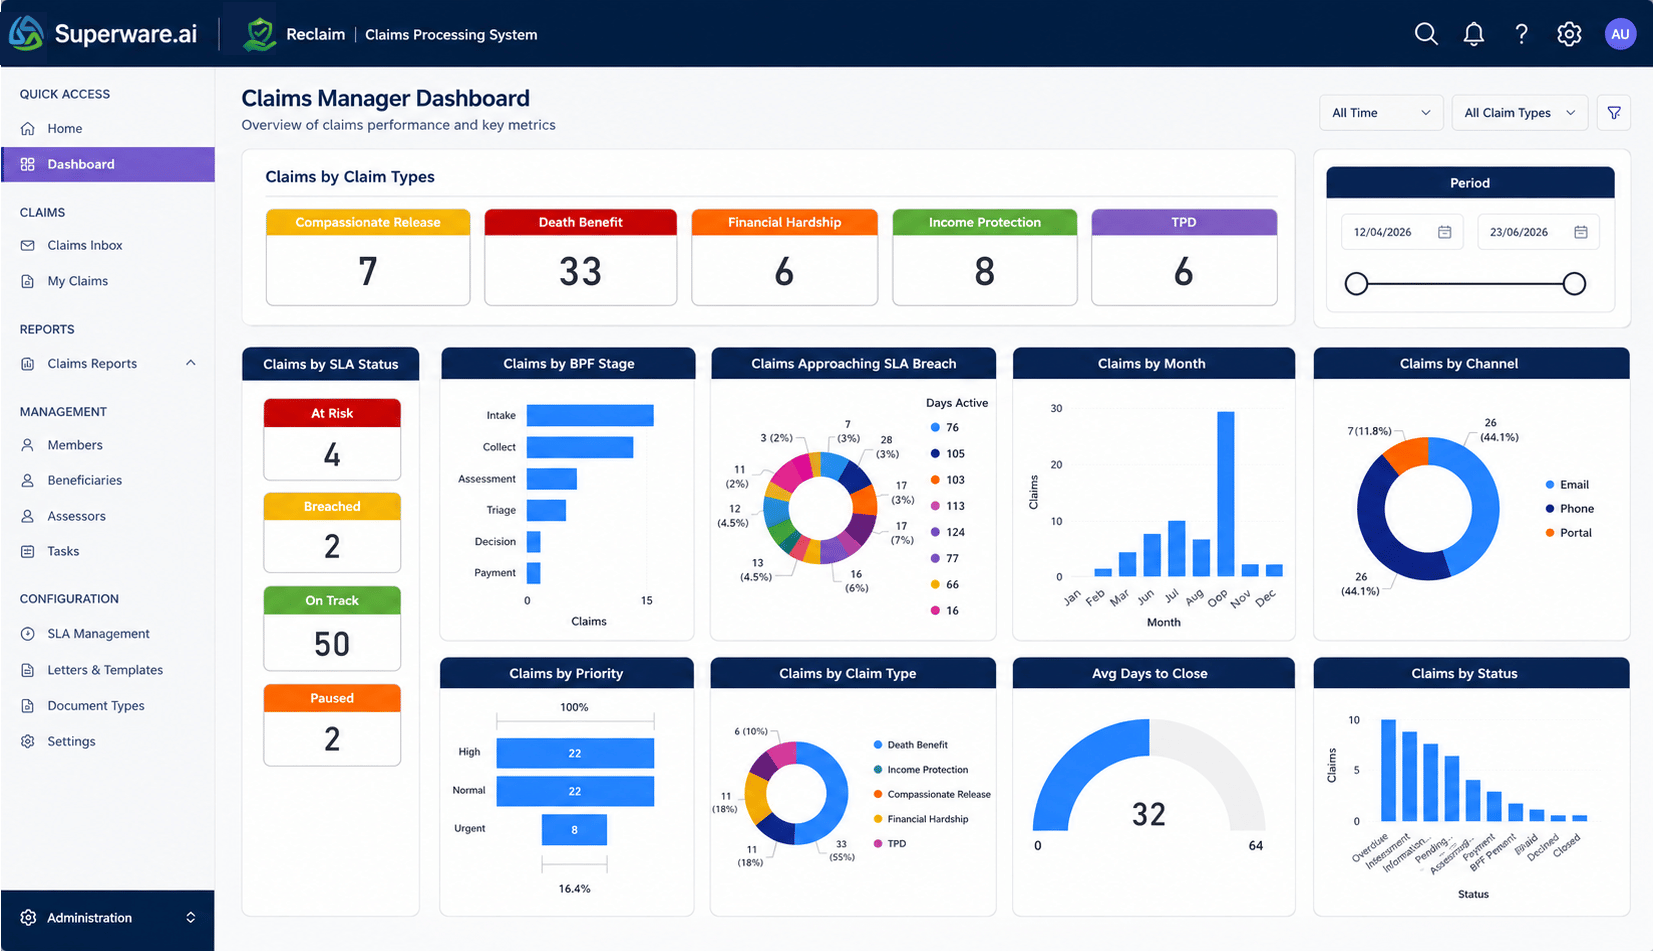Open notifications bell
The image size is (1653, 951).
(x=1474, y=34)
